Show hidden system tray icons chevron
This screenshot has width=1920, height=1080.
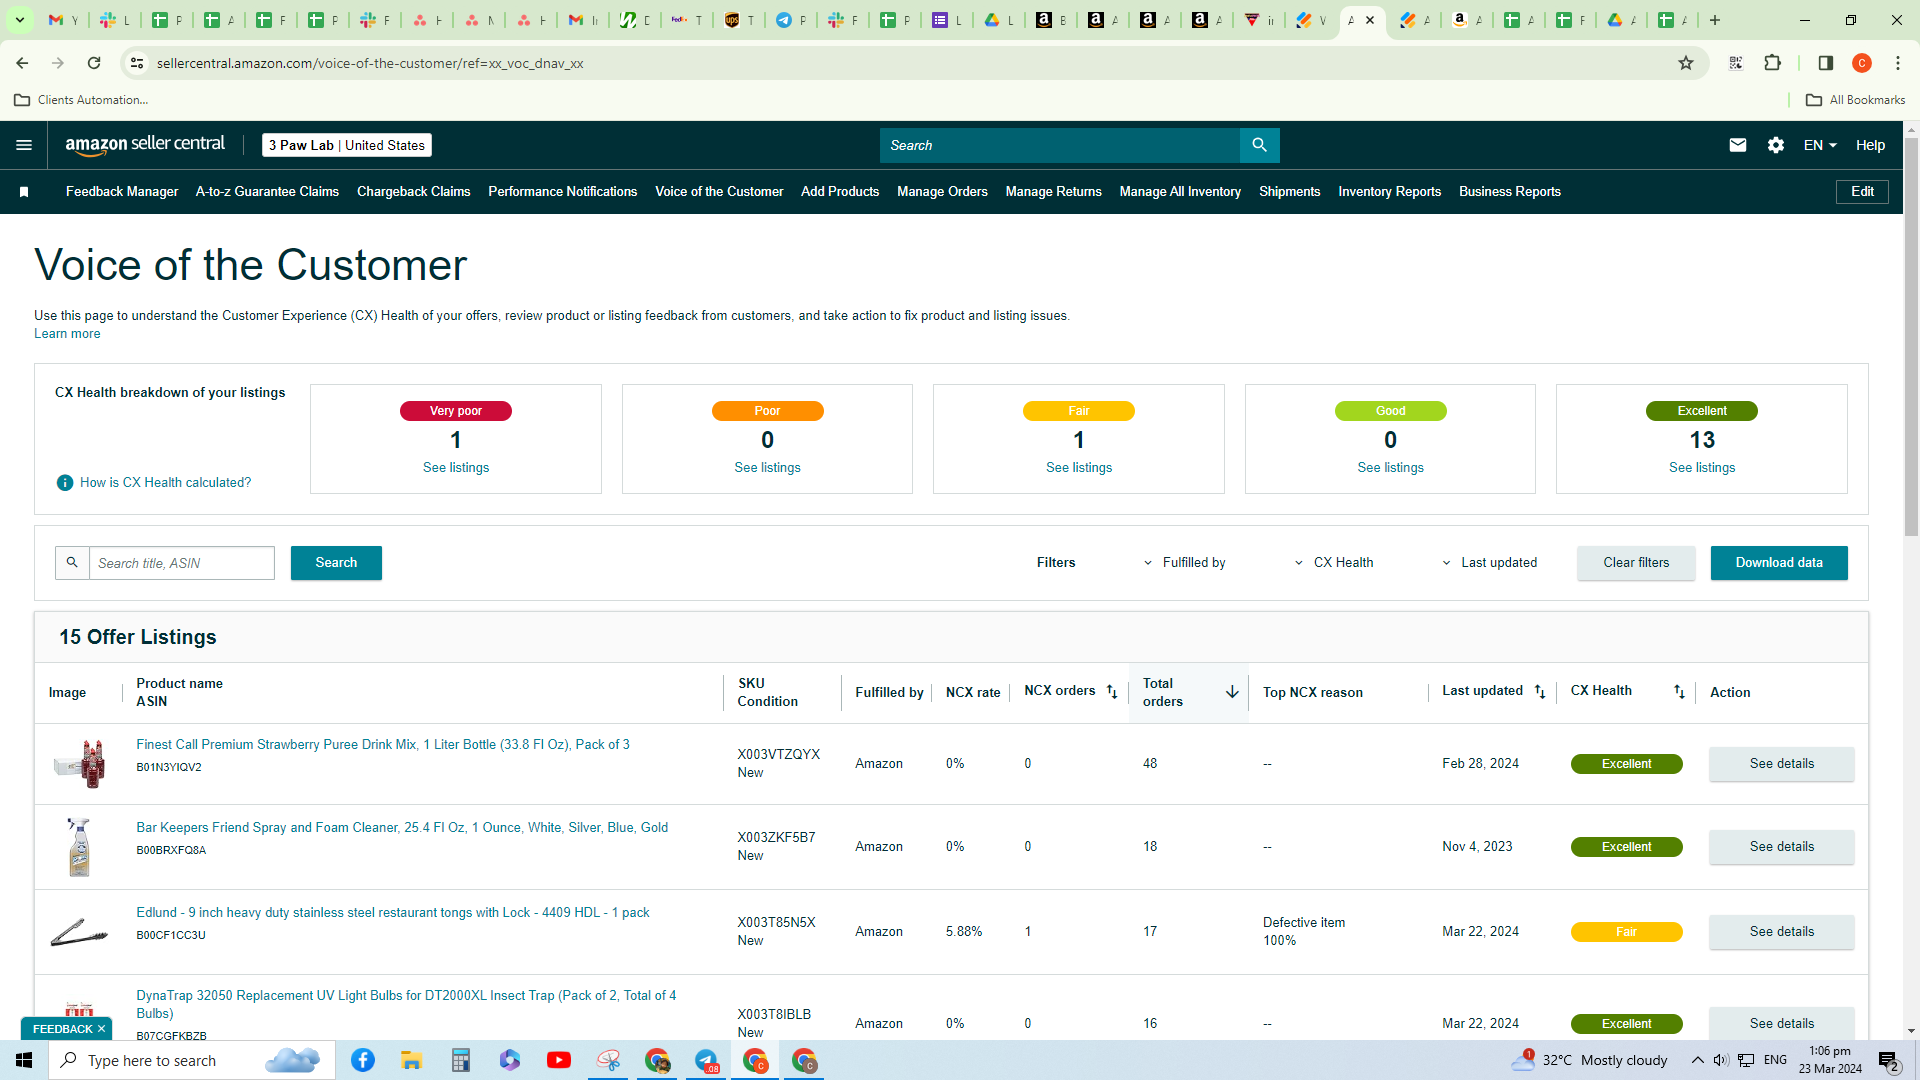coord(1698,1060)
